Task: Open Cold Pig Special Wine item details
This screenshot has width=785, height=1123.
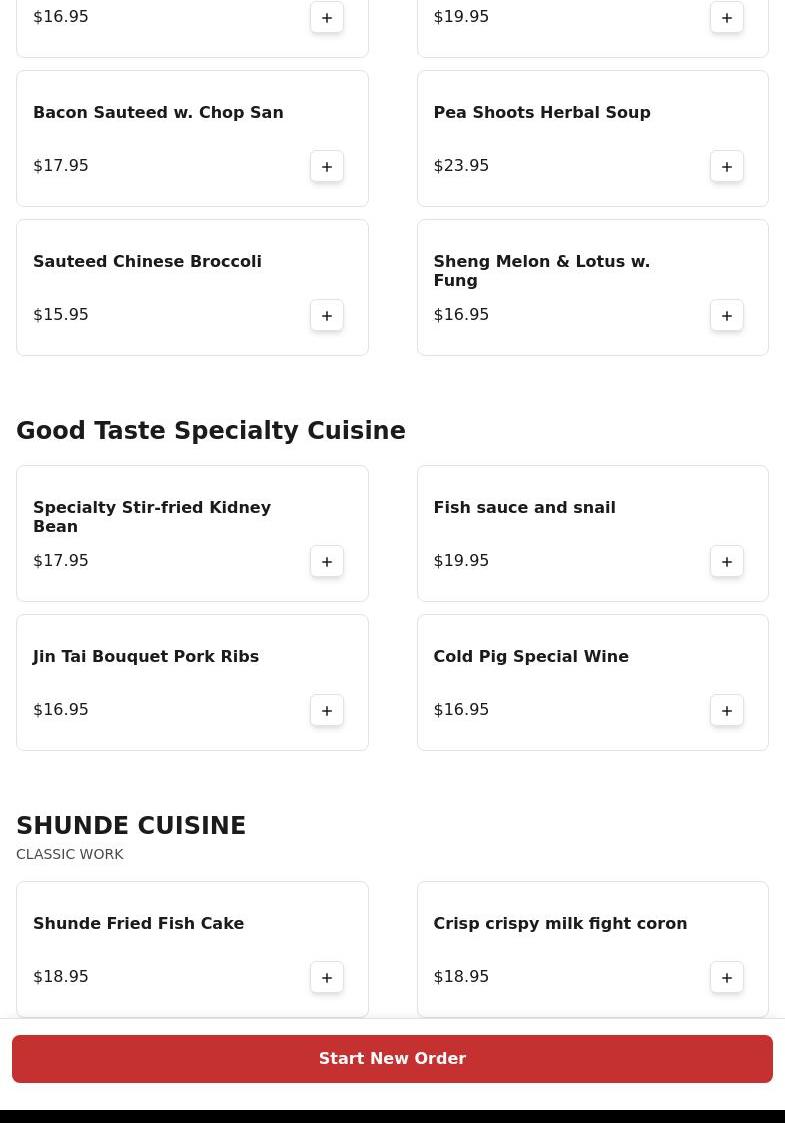Action: (530, 656)
